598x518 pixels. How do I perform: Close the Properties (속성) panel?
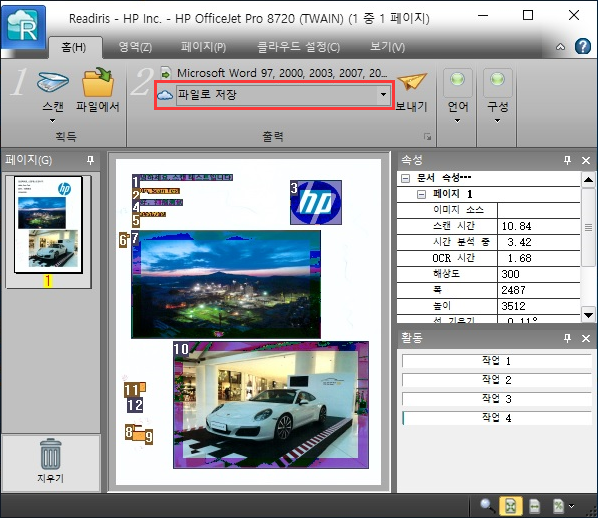point(586,161)
